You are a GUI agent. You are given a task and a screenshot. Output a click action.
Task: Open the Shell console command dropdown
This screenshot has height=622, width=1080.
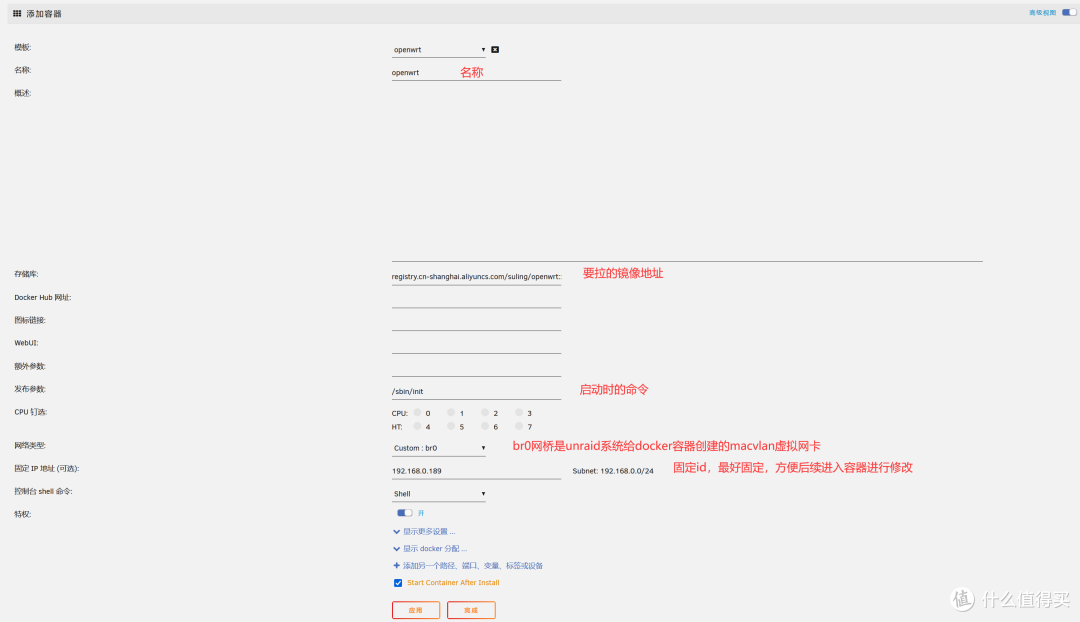pyautogui.click(x=439, y=494)
